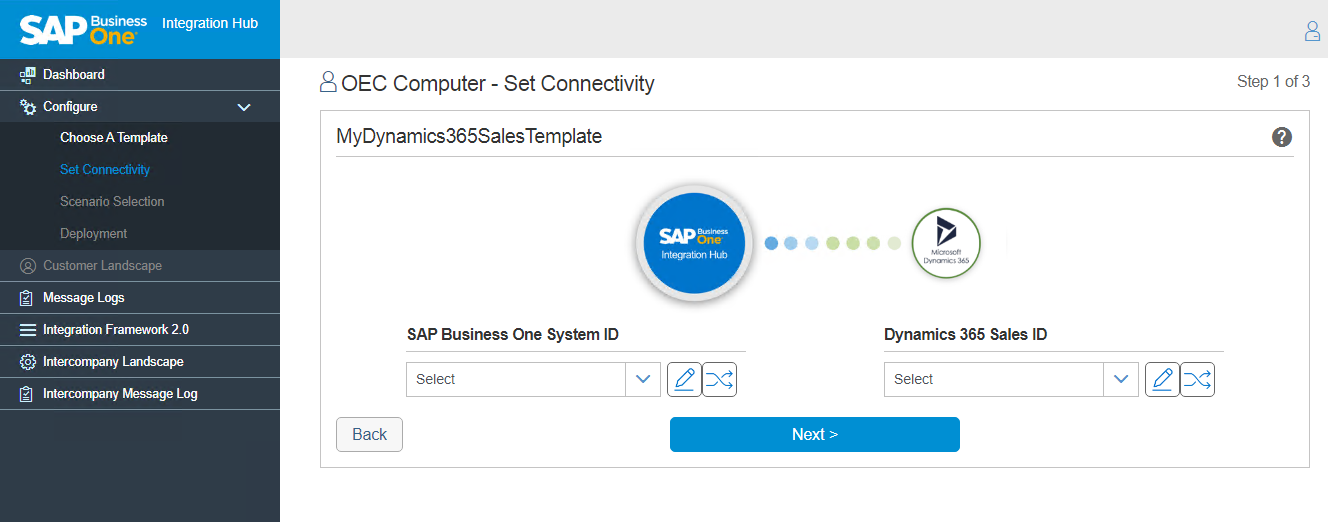Collapse the Configure menu chevron
Viewport: 1328px width, 522px height.
(243, 107)
